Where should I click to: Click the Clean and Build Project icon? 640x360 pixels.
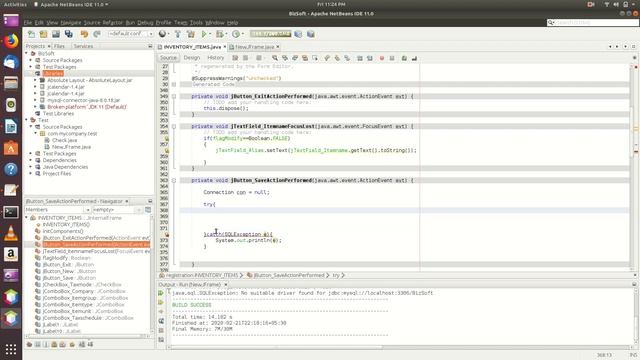click(x=191, y=34)
